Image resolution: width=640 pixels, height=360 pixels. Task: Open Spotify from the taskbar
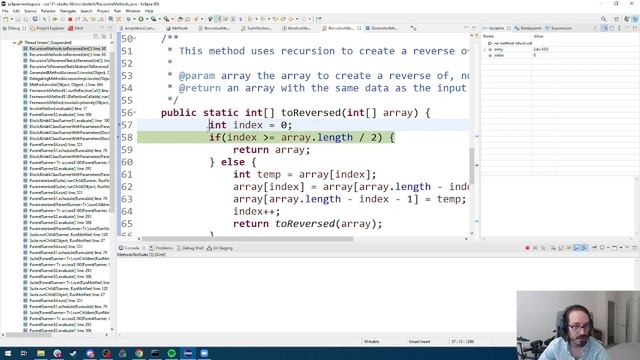(171, 353)
